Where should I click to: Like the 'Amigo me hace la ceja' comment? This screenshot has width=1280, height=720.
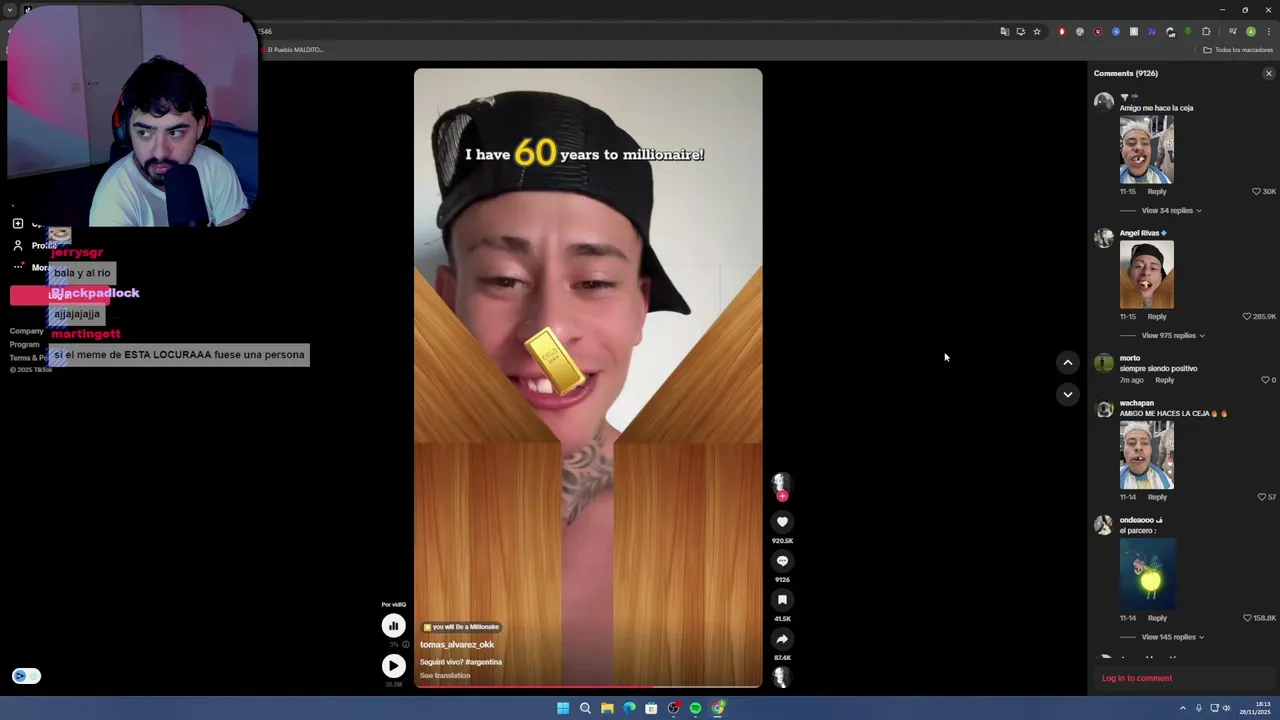pos(1256,191)
